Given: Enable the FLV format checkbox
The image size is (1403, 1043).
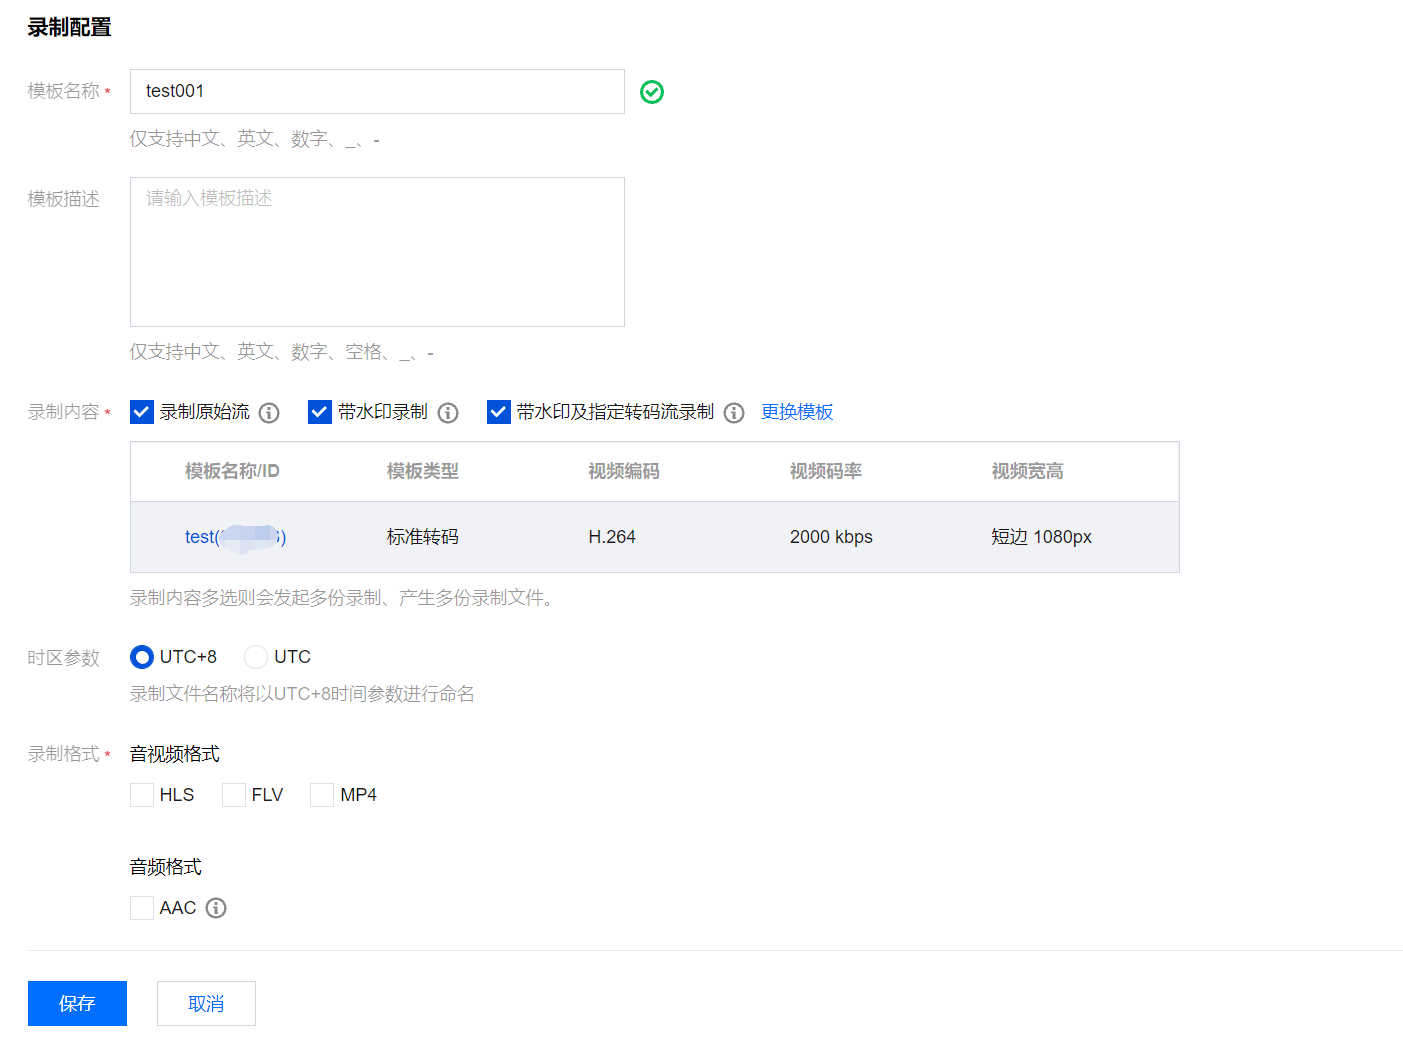Looking at the screenshot, I should (x=234, y=795).
